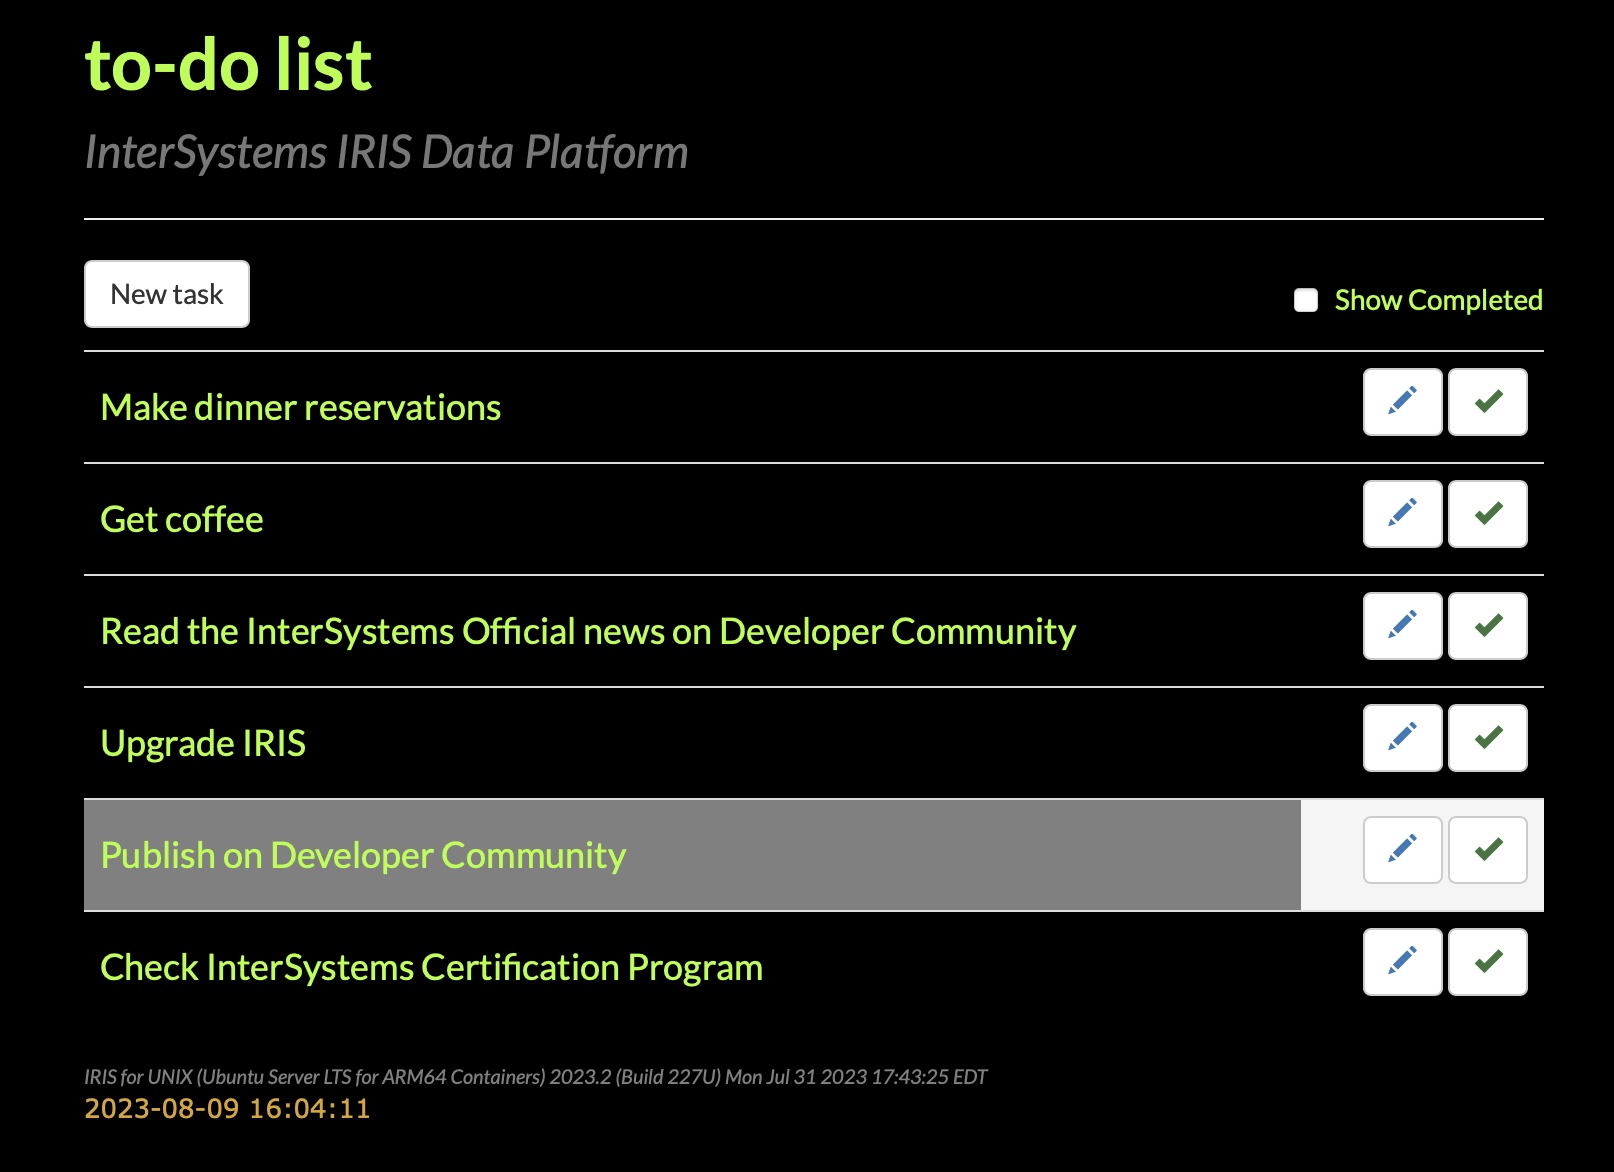The image size is (1614, 1172).
Task: Mark Upgrade IRIS as done
Action: [1488, 738]
